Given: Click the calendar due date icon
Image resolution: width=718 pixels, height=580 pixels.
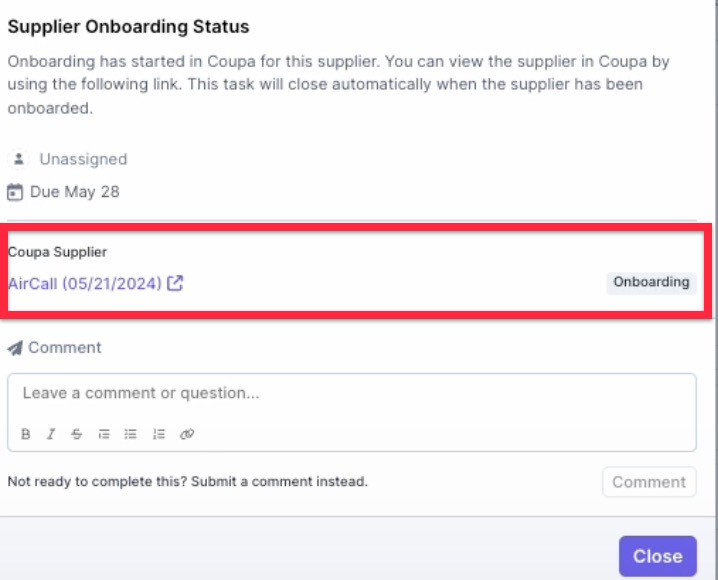Looking at the screenshot, I should coord(15,192).
